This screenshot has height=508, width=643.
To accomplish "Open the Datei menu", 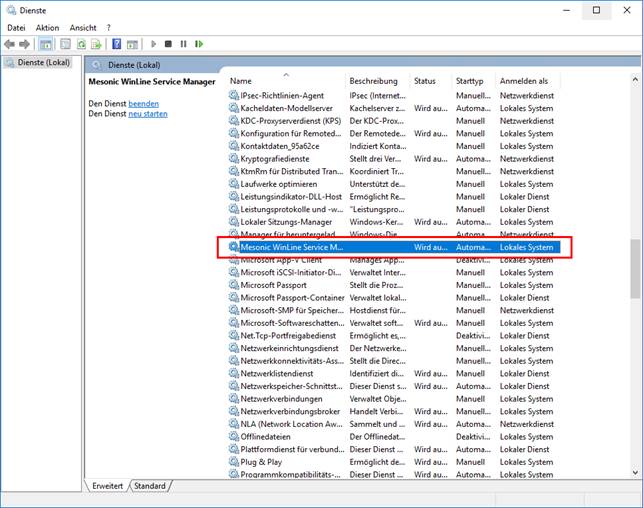I will pyautogui.click(x=16, y=28).
